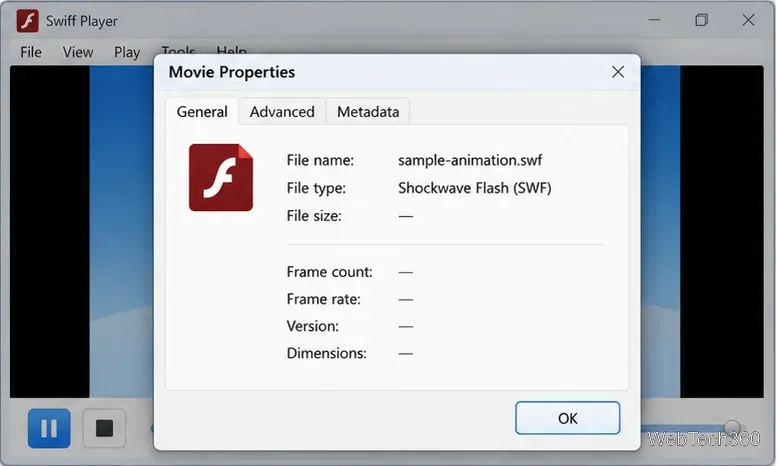Pause playback with the blue pause button
The height and width of the screenshot is (466, 778).
click(x=49, y=428)
